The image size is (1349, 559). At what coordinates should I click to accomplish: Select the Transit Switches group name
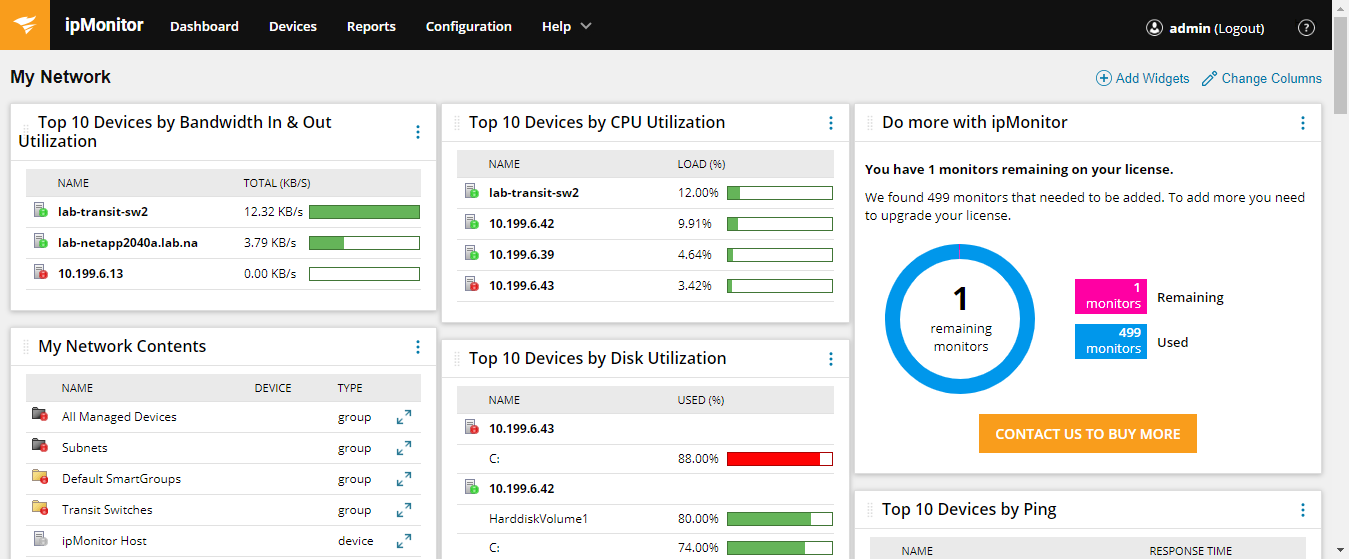[x=107, y=510]
